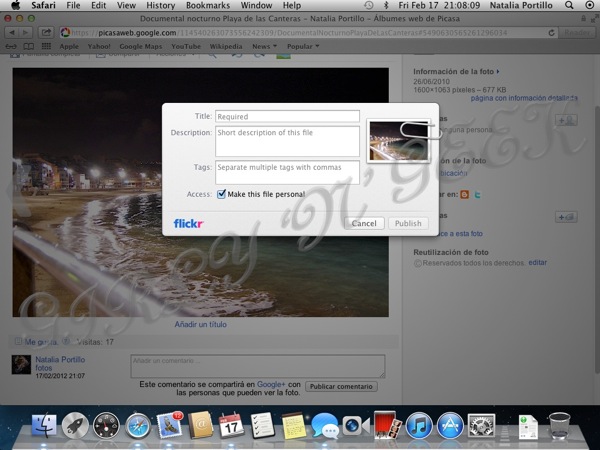Image resolution: width=600 pixels, height=450 pixels.
Task: Open iTunes music note icon in Dock
Action: pyautogui.click(x=419, y=426)
